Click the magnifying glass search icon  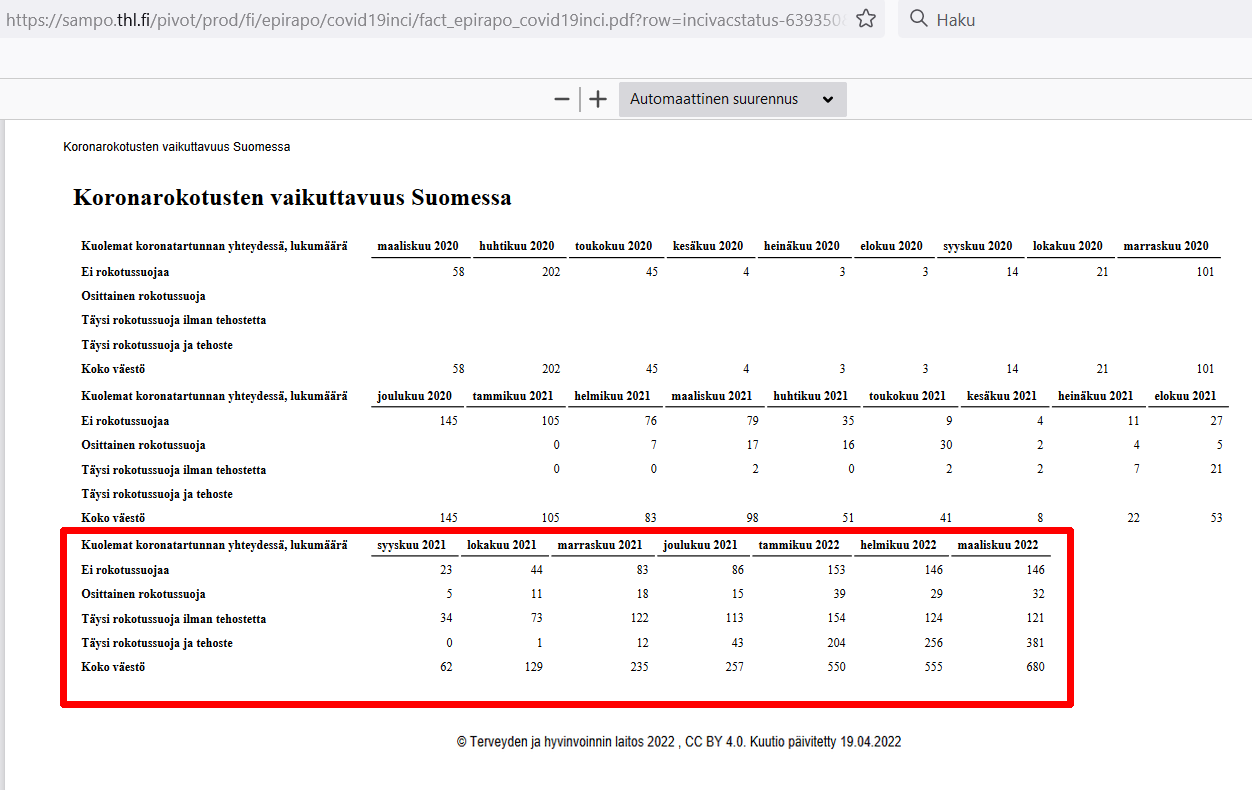pyautogui.click(x=918, y=19)
